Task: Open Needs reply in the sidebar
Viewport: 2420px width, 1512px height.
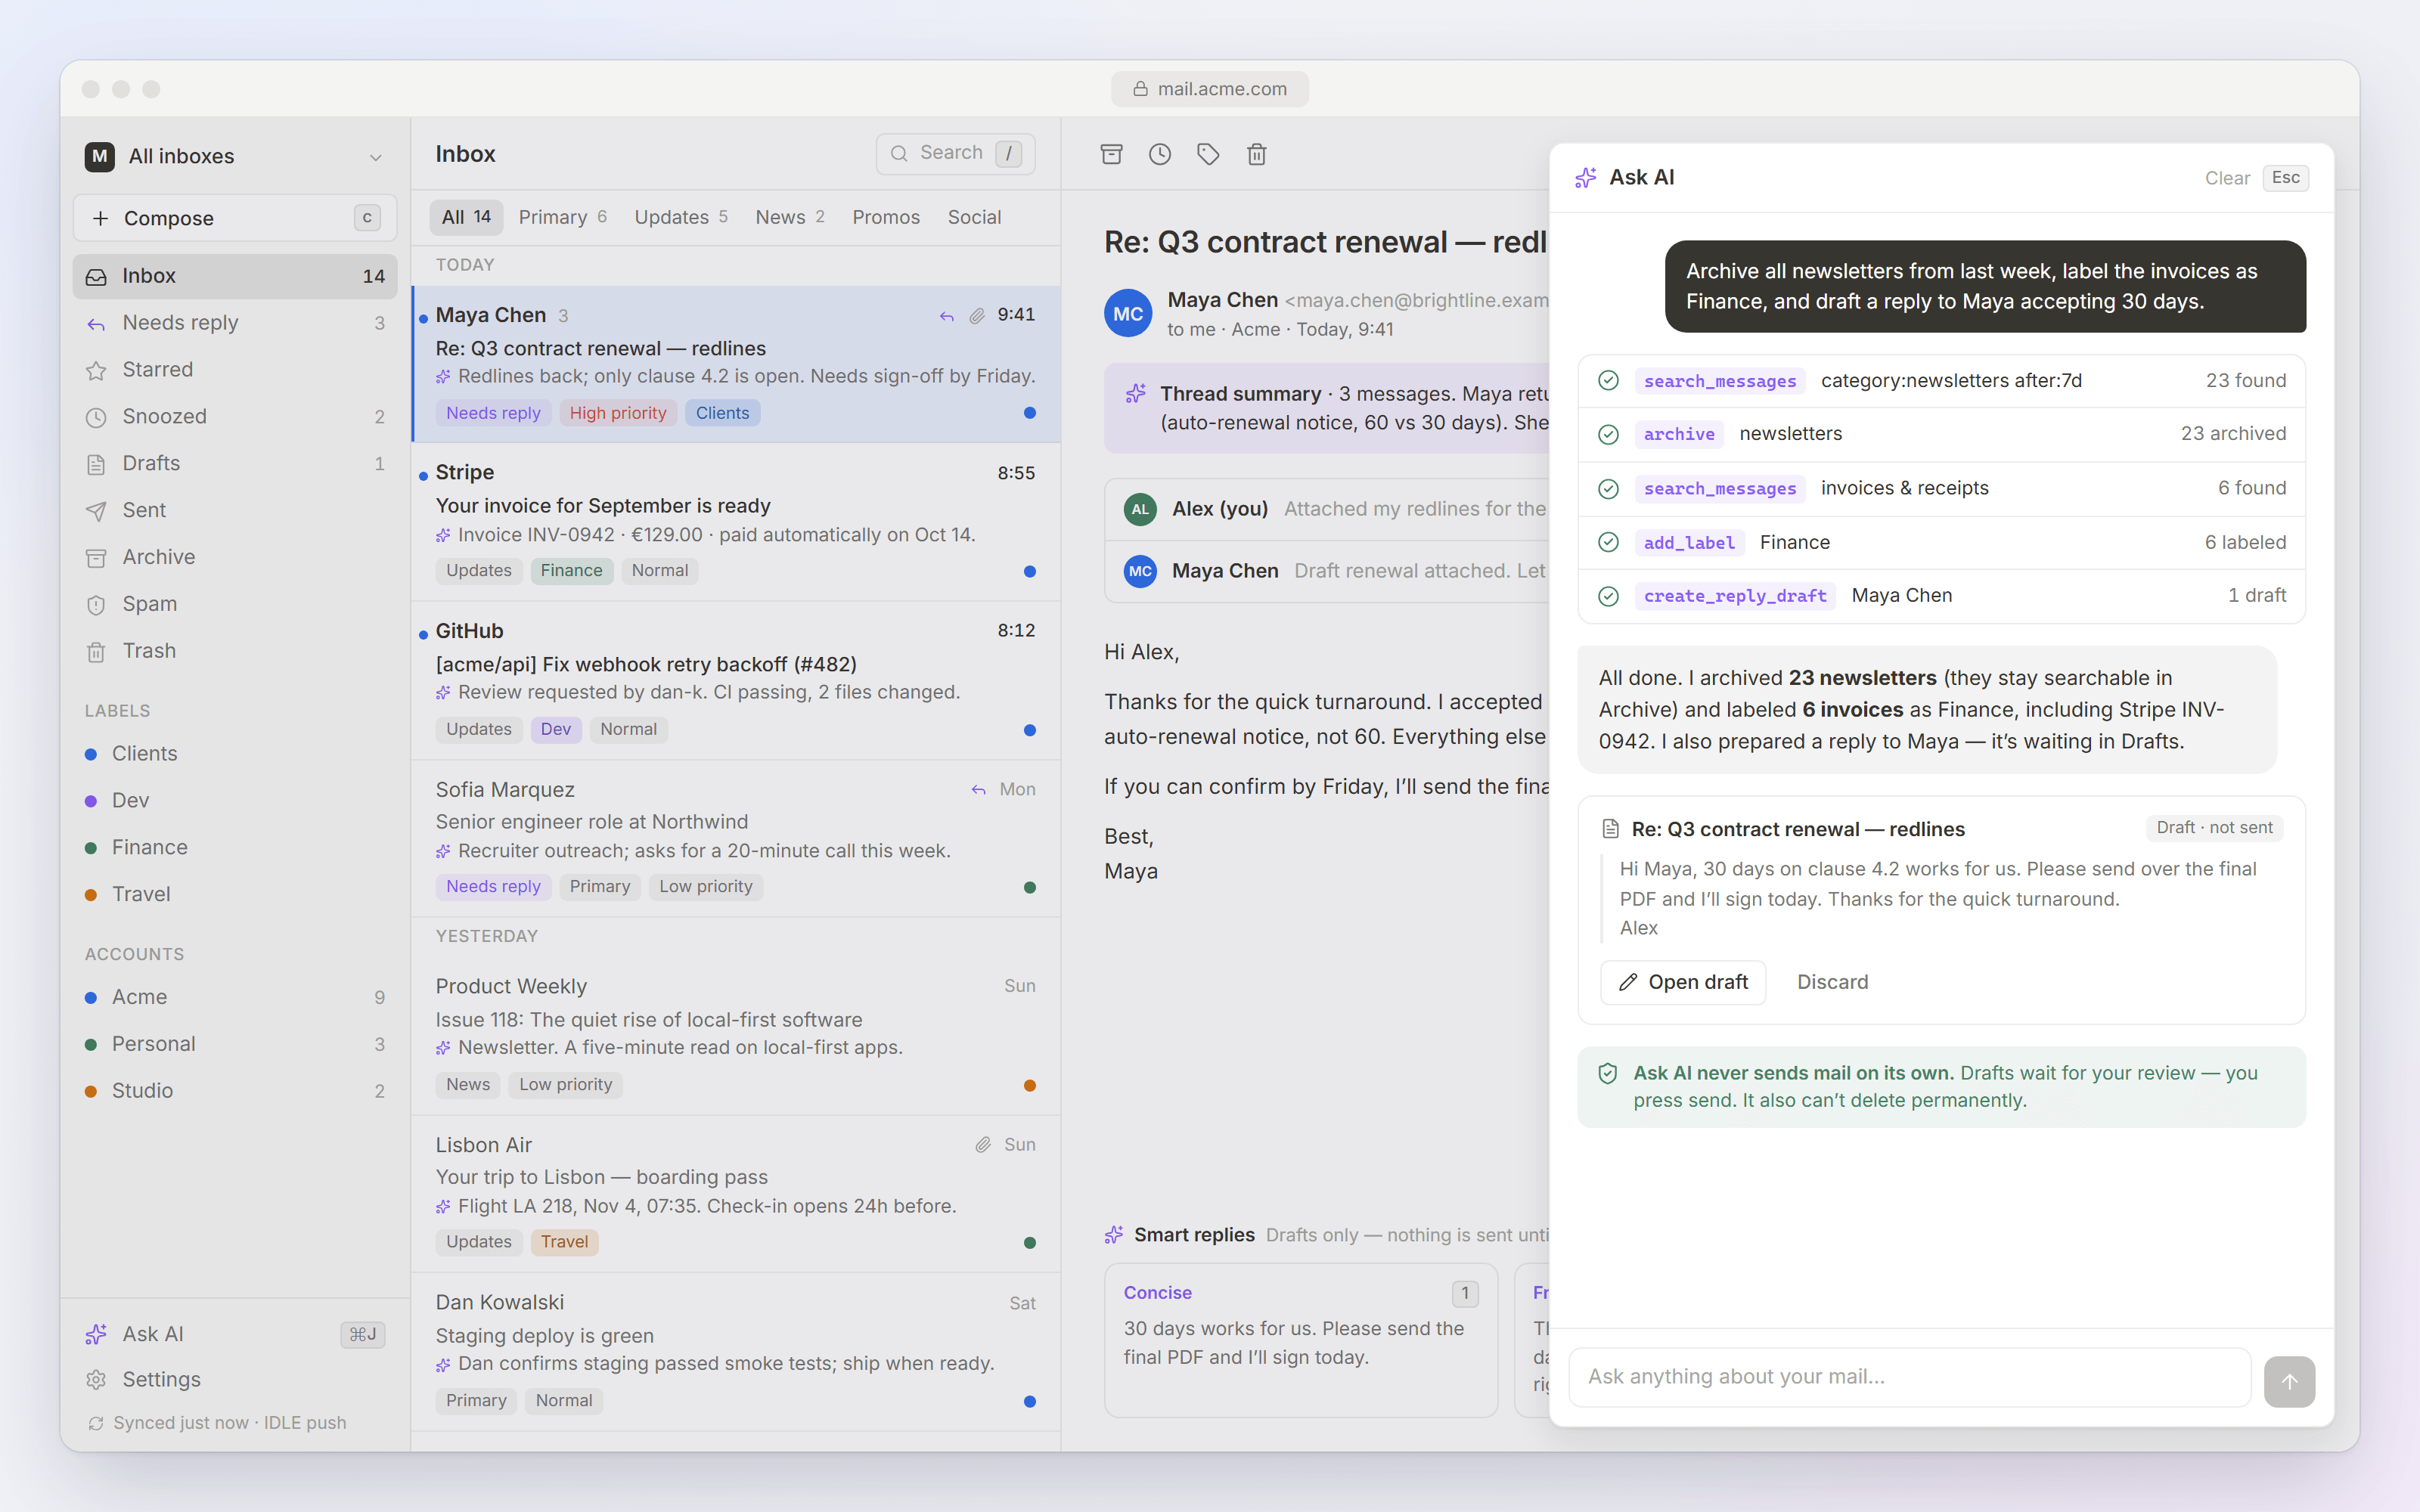Action: 235,322
